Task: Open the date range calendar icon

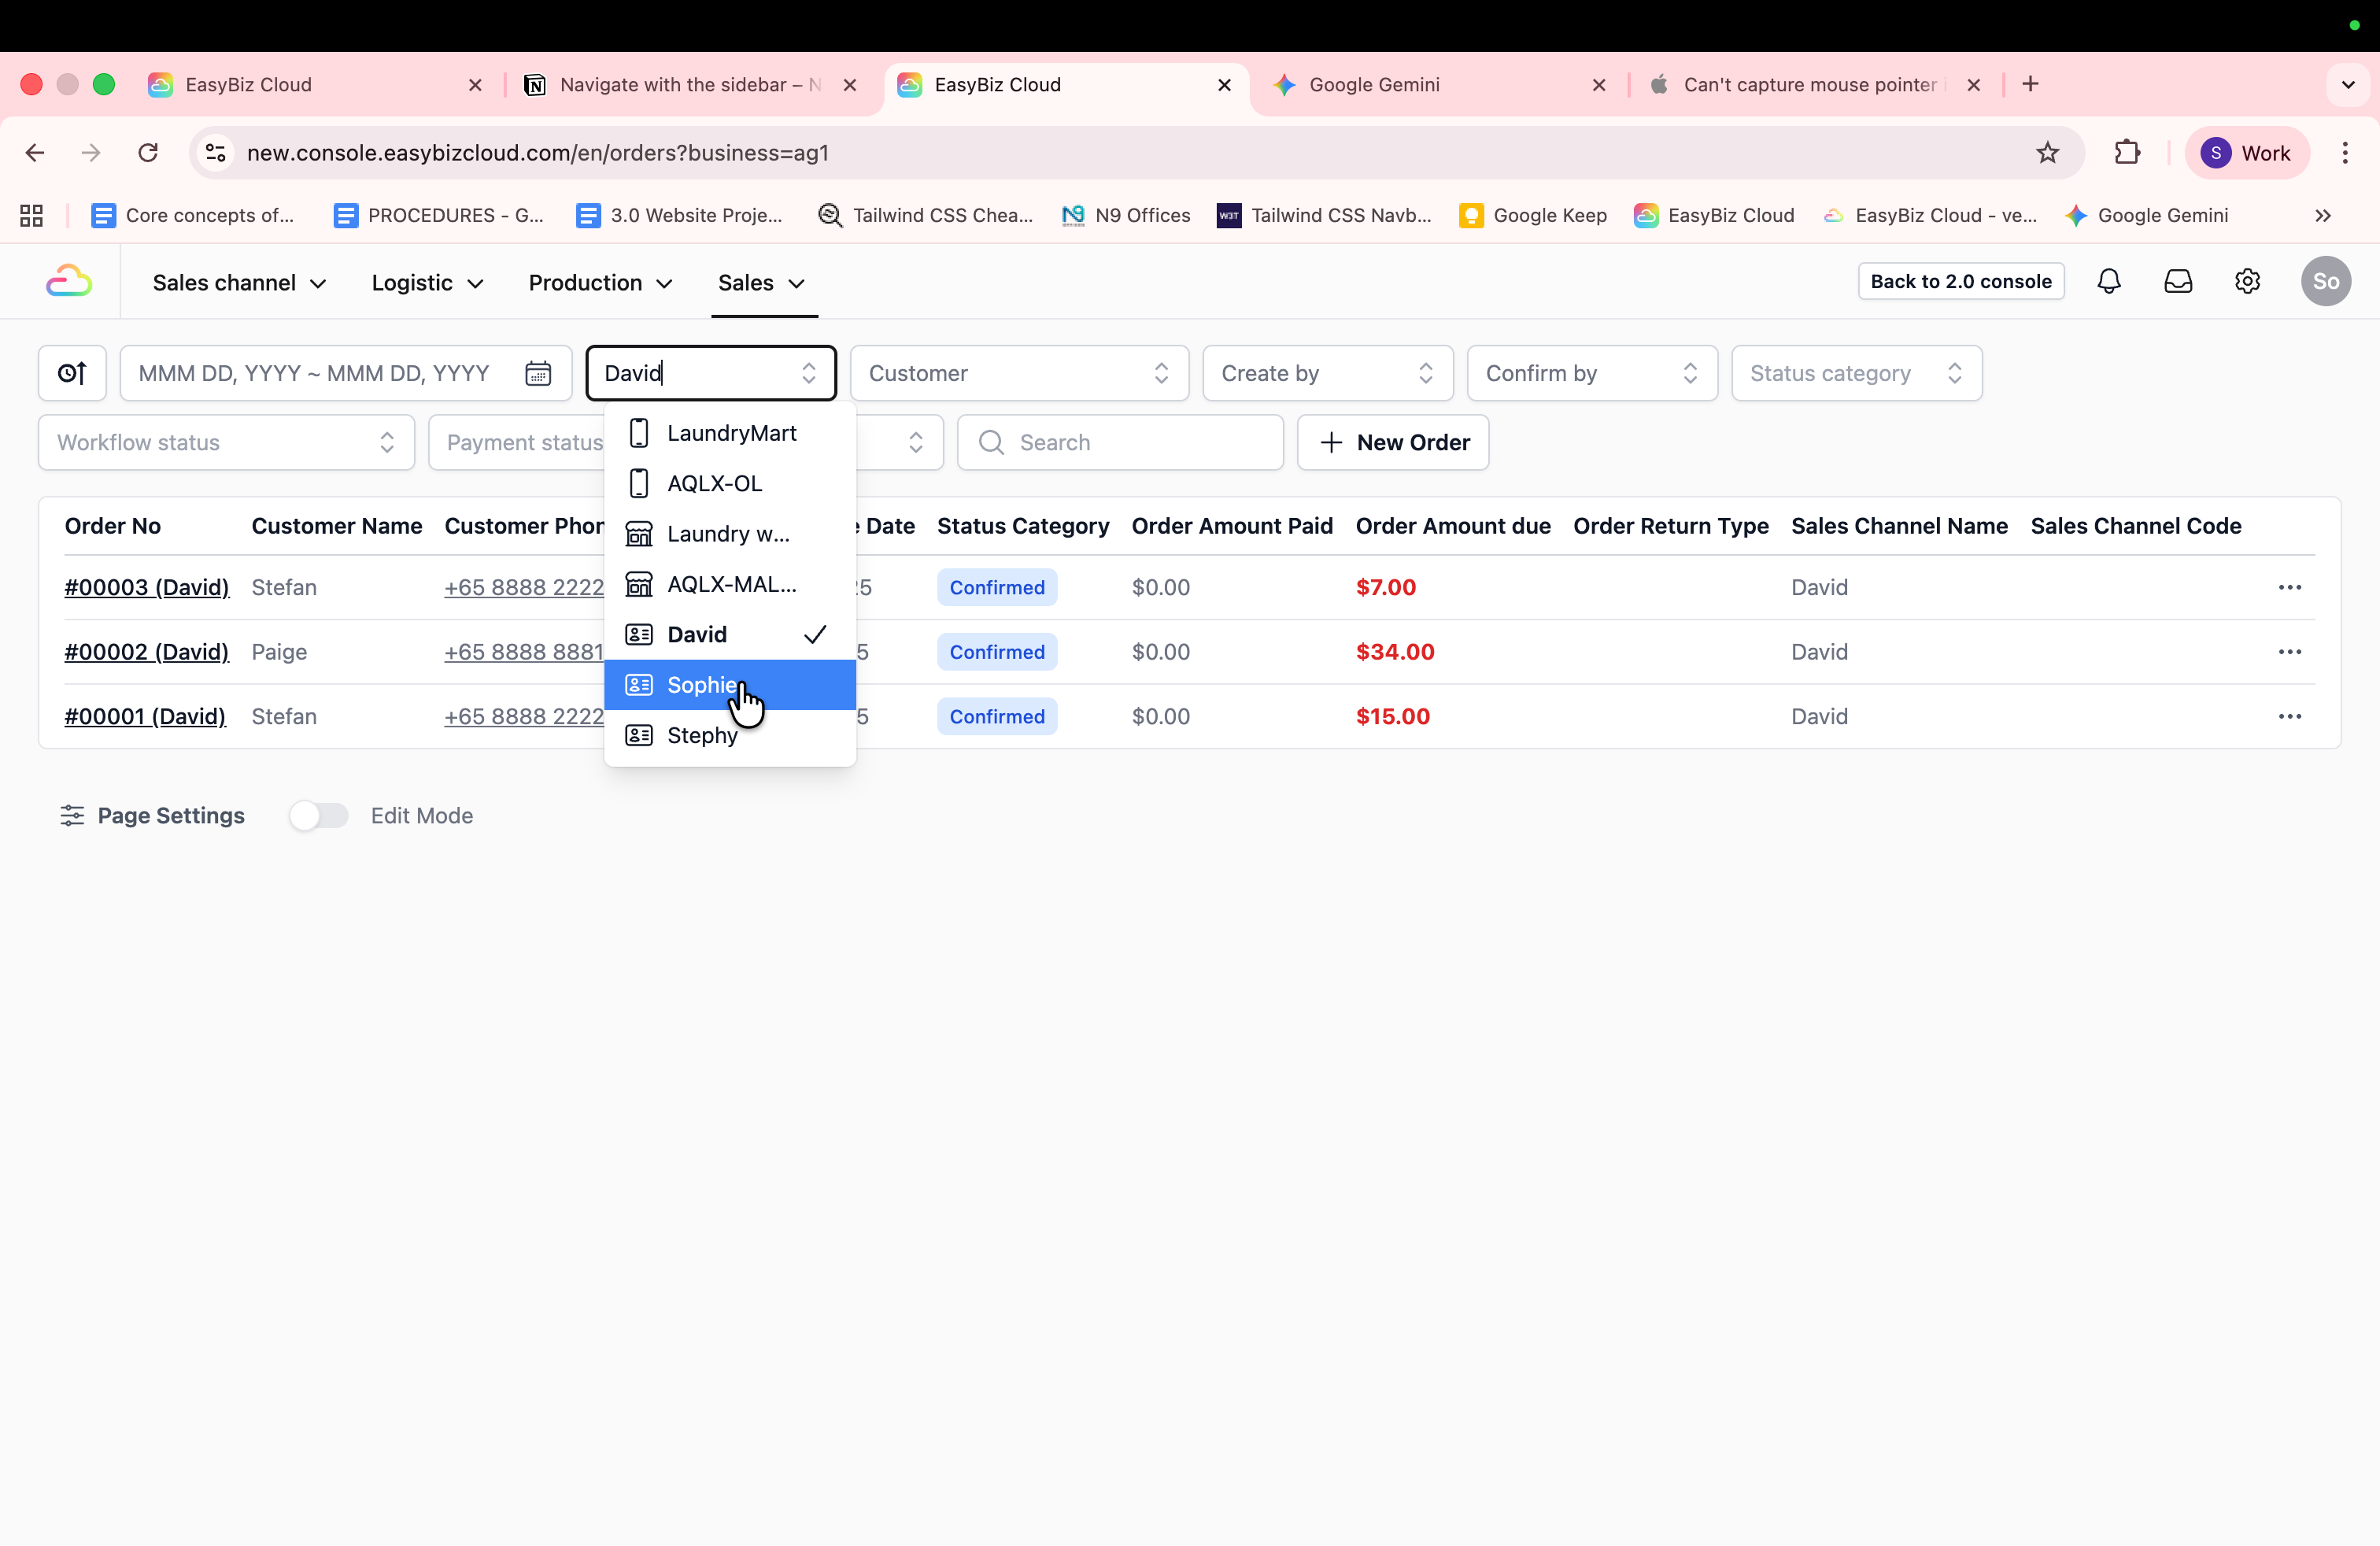Action: click(538, 373)
